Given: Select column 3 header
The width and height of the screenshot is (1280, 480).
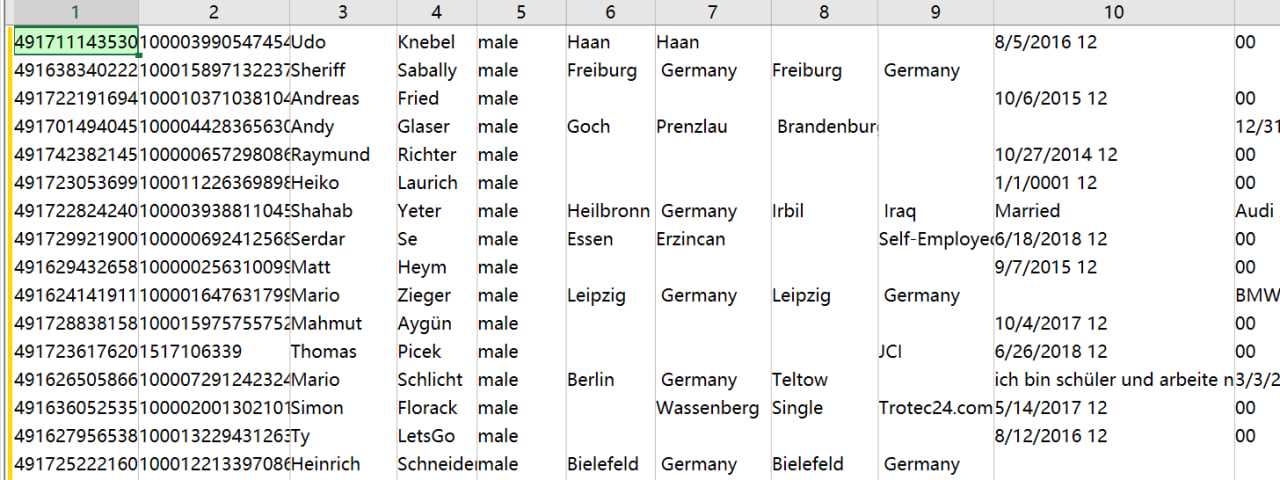Looking at the screenshot, I should [x=343, y=13].
